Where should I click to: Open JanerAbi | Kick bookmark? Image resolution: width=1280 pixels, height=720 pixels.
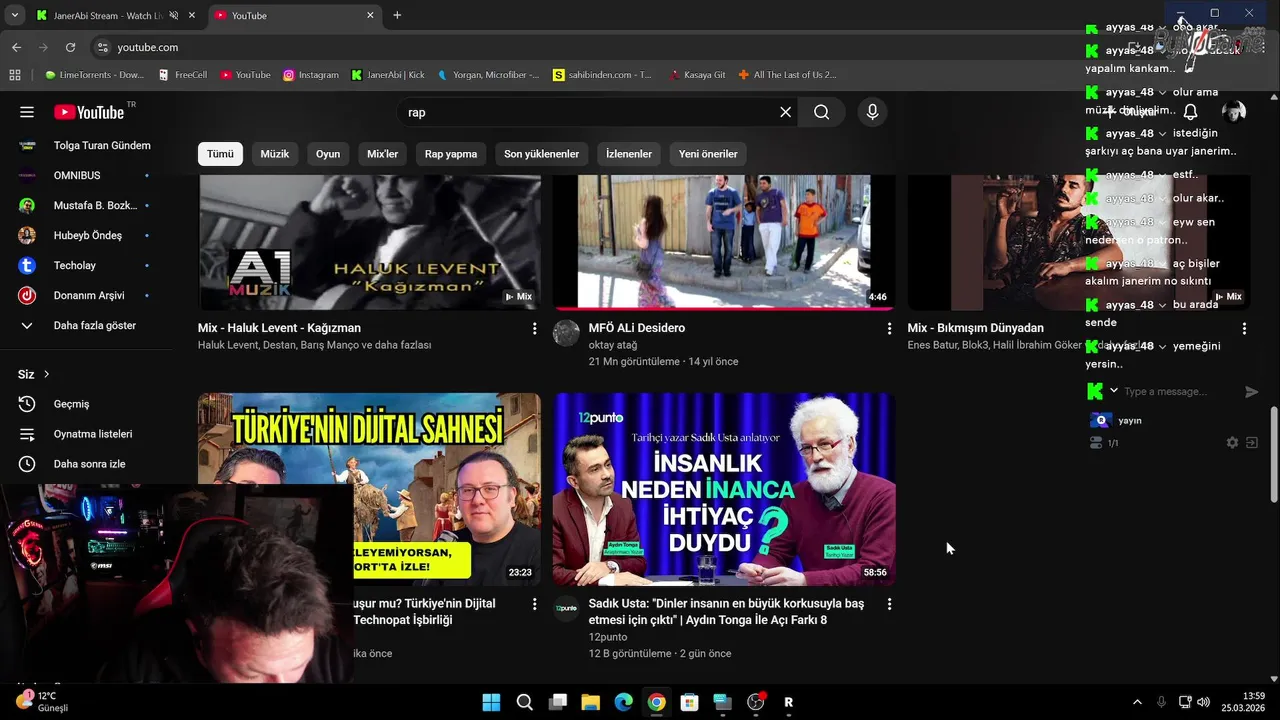[388, 75]
